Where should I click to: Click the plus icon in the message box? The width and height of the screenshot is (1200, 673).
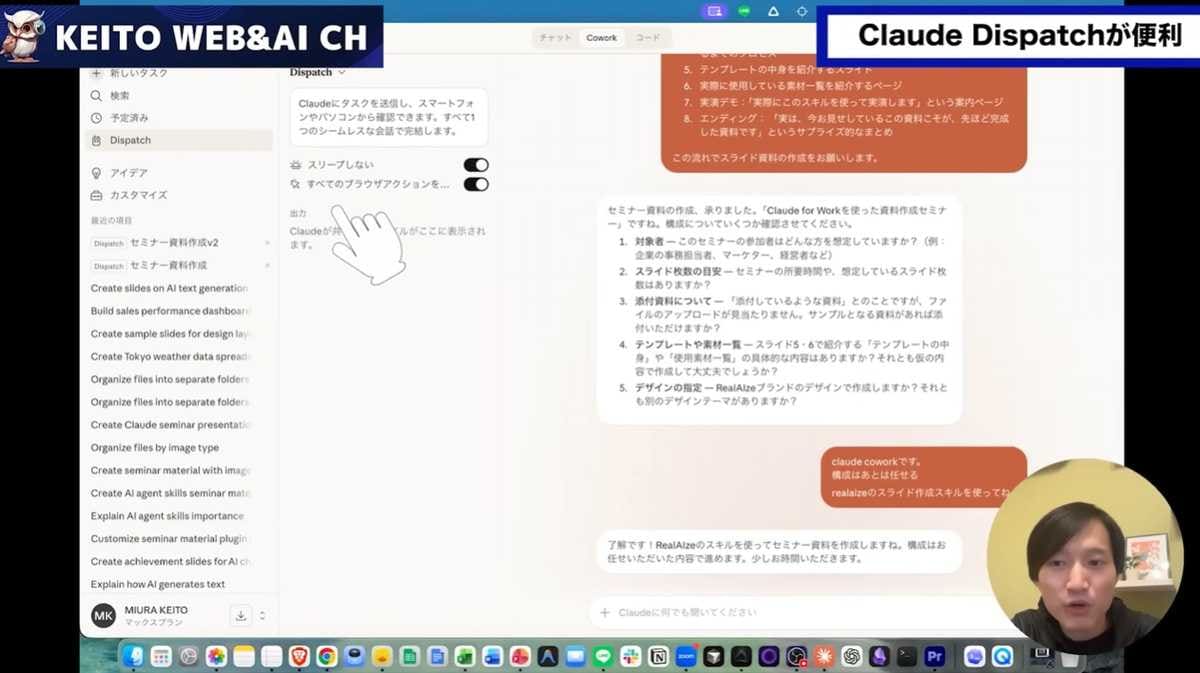(x=604, y=612)
